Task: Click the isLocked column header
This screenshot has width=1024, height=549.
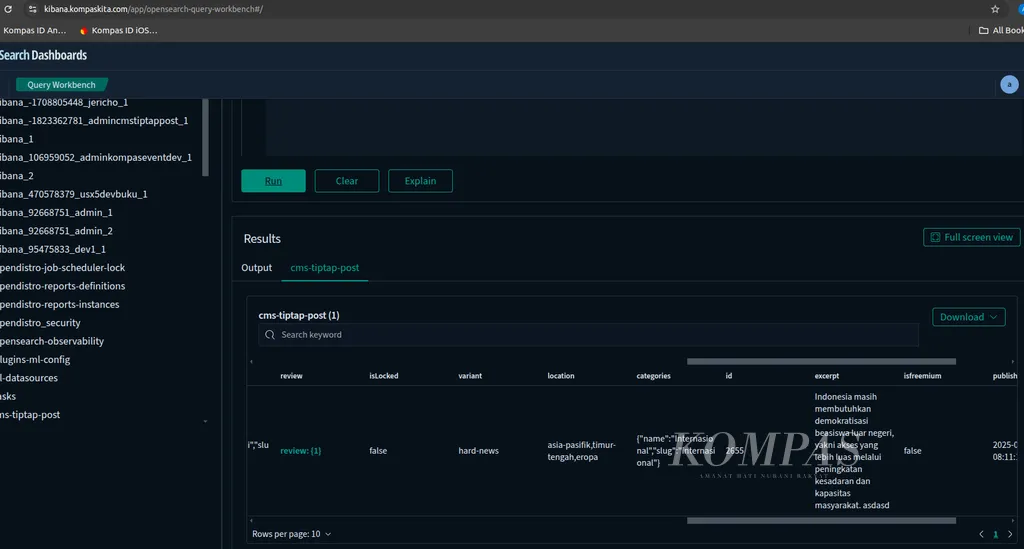Action: tap(383, 376)
